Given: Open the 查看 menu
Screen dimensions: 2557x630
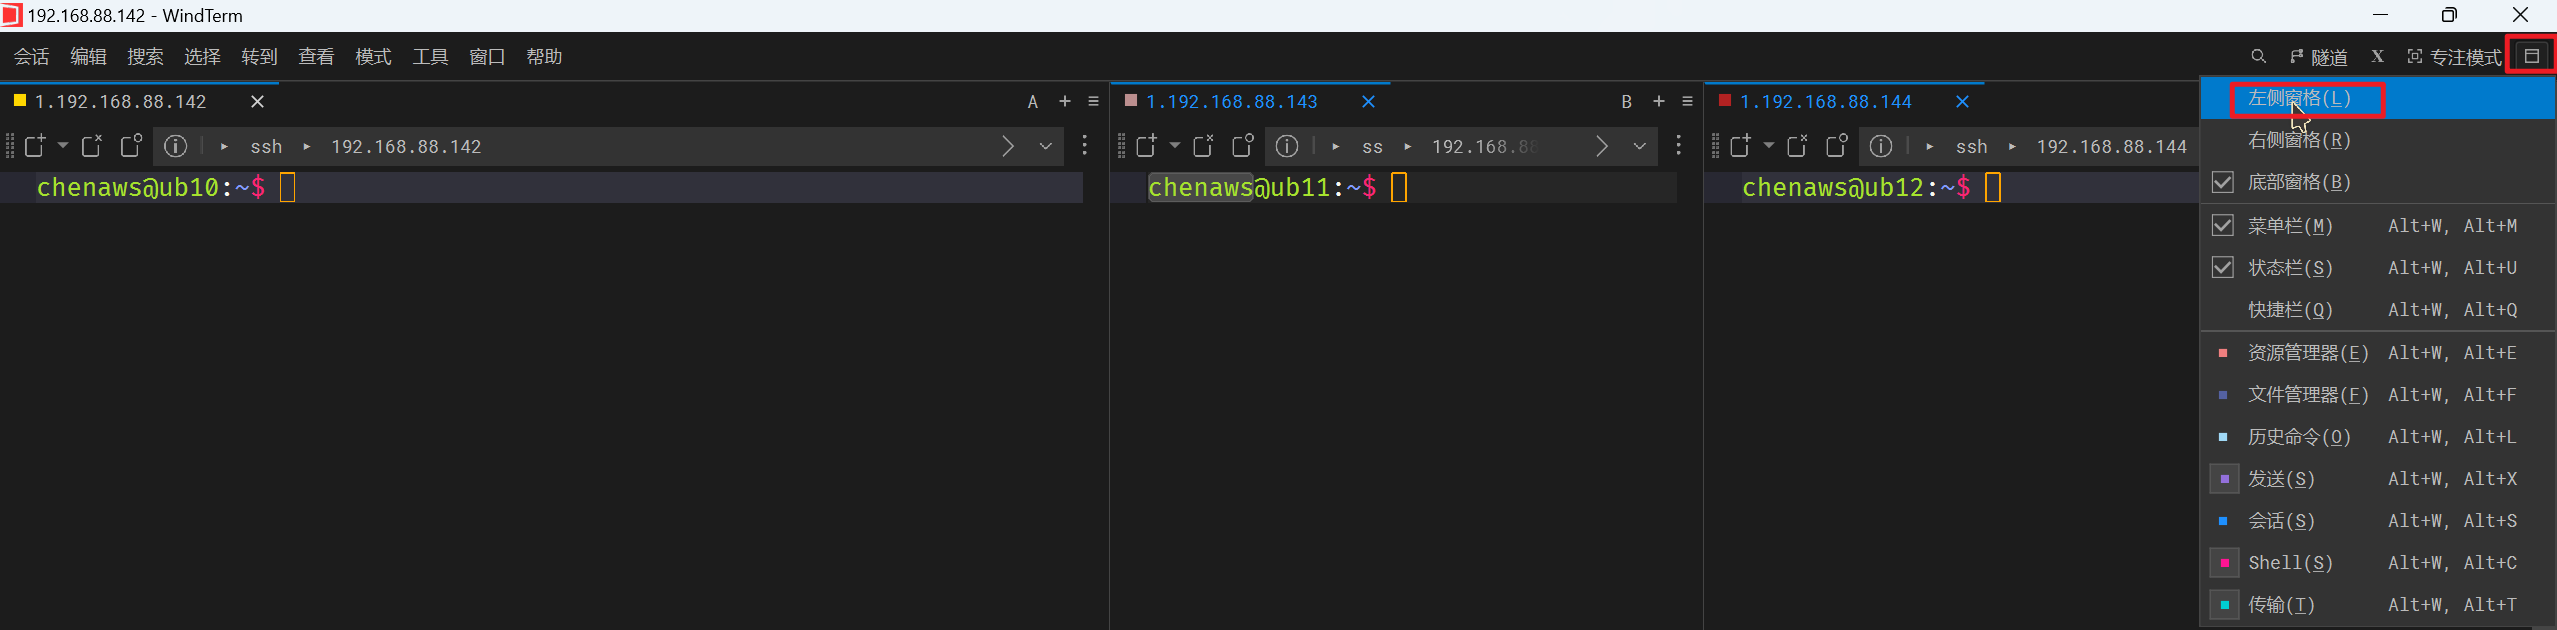Looking at the screenshot, I should 316,57.
